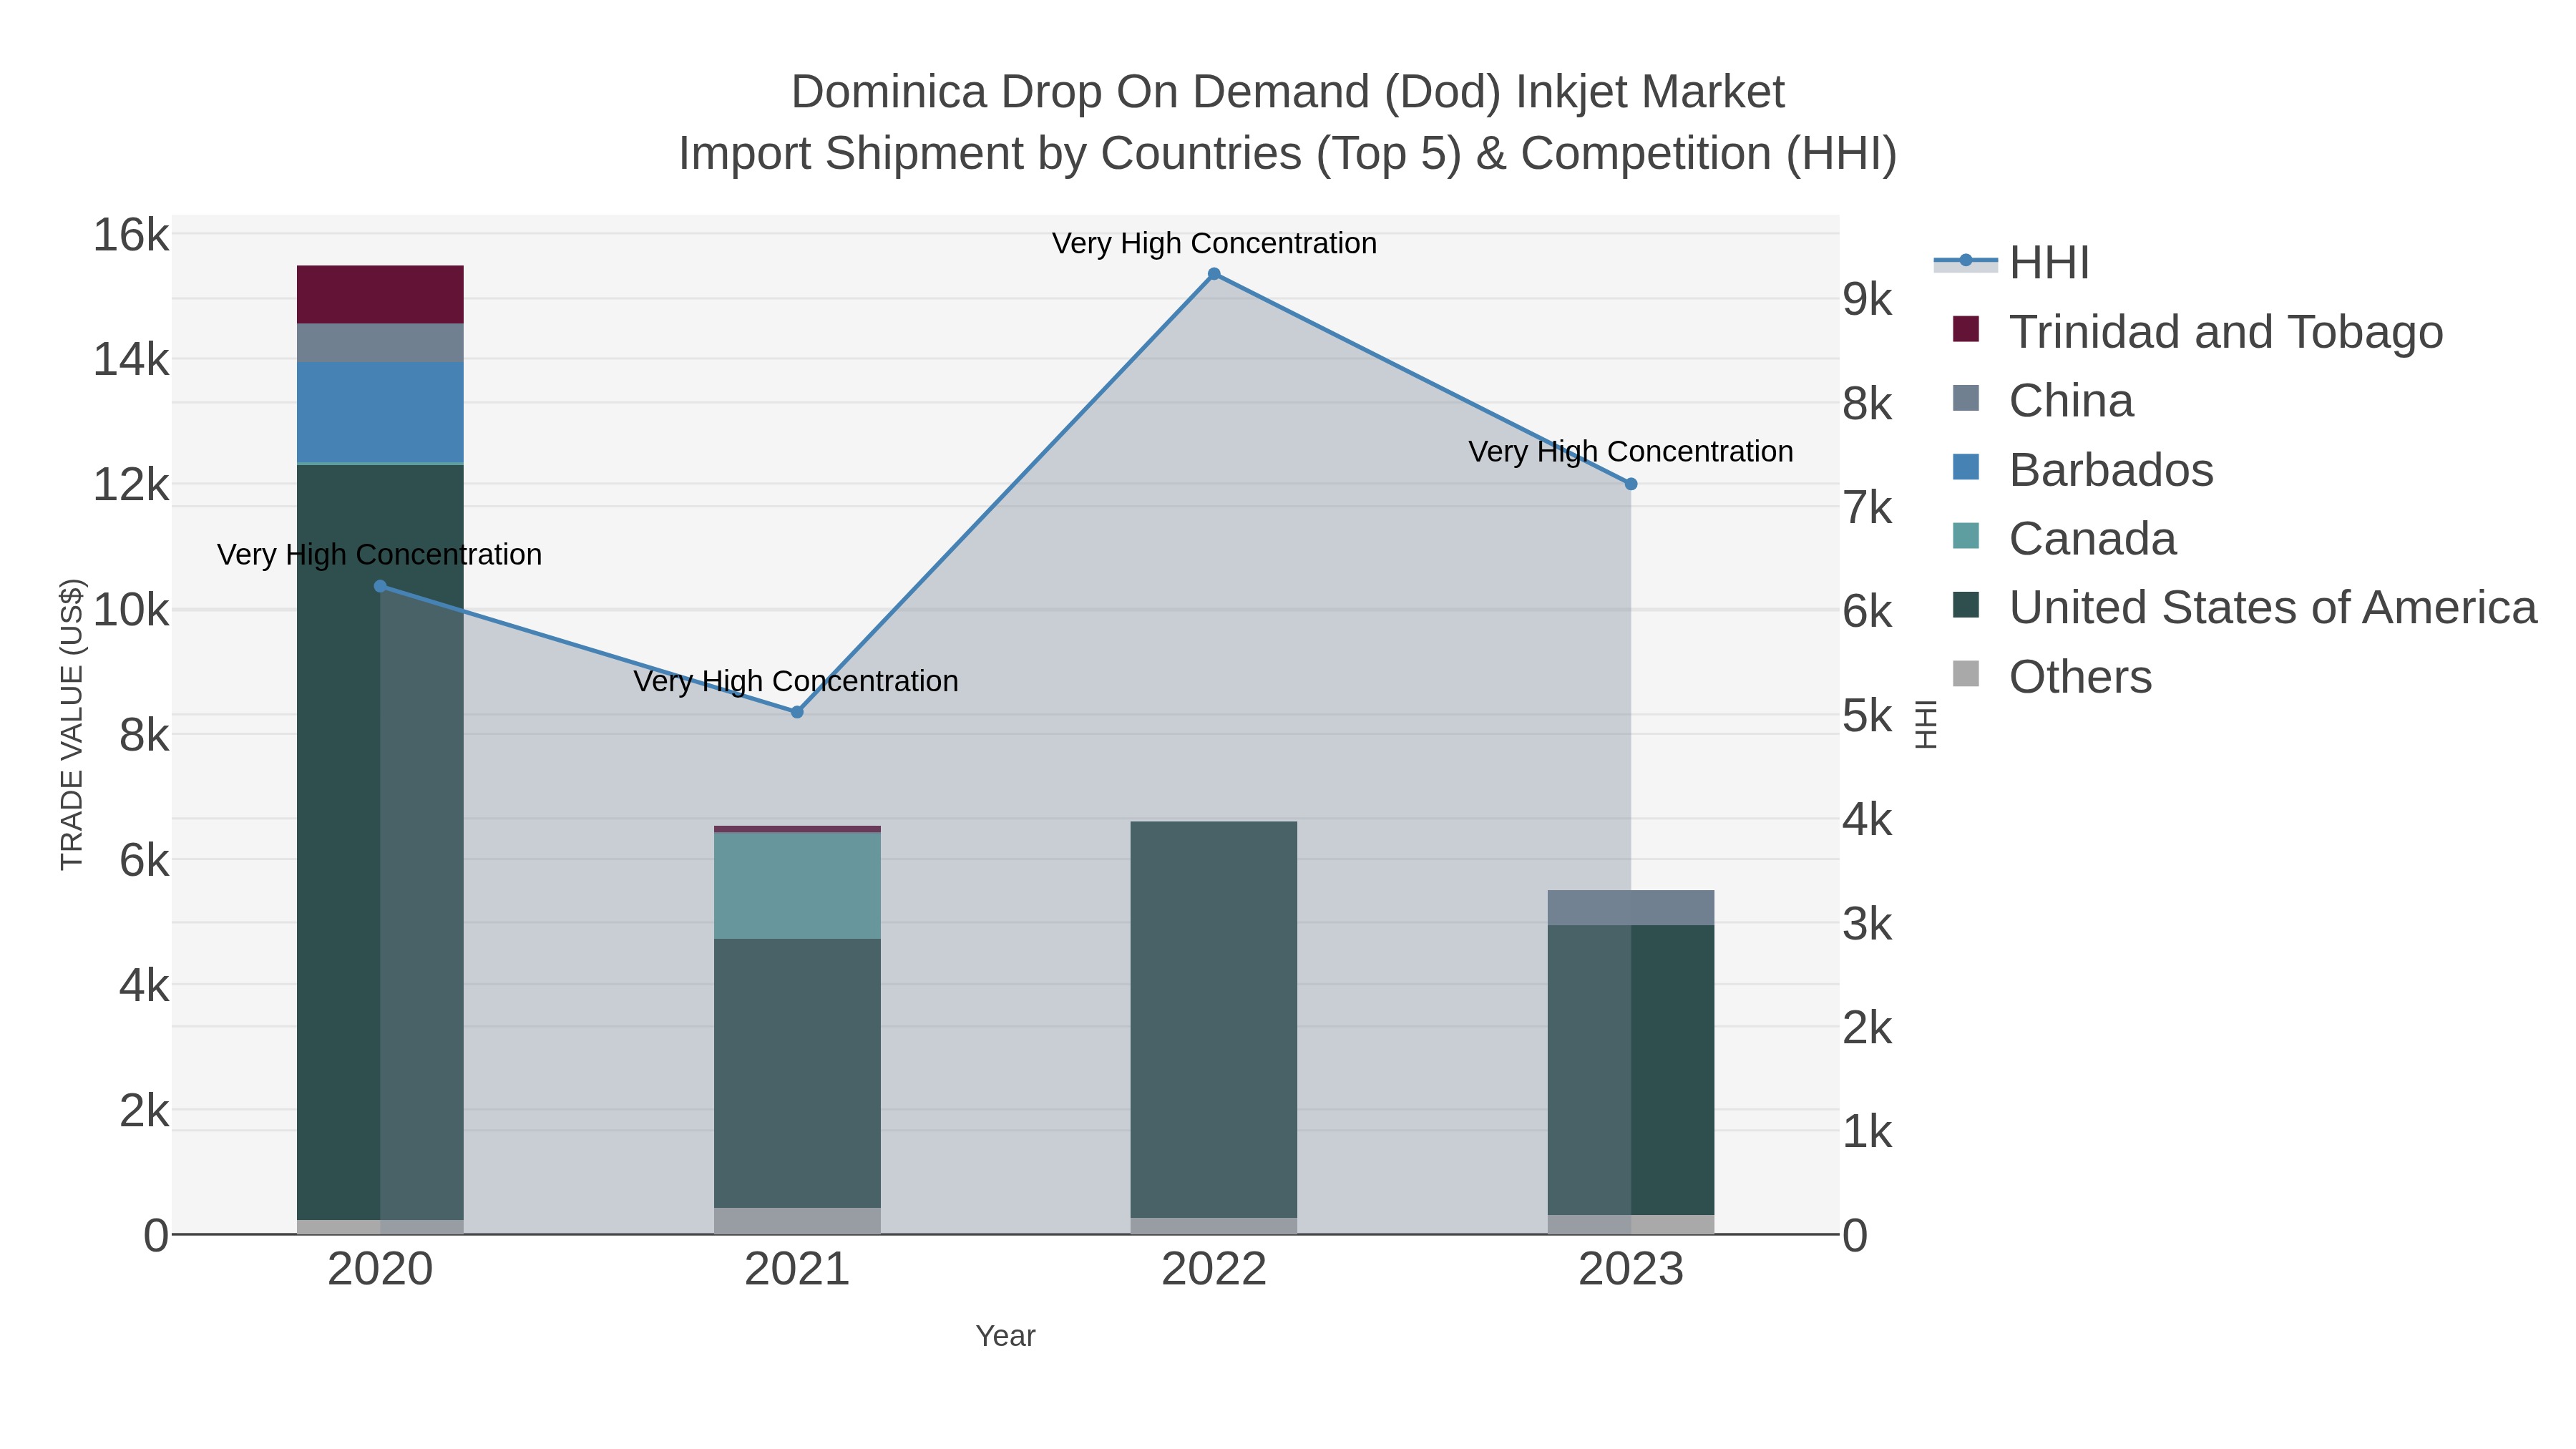Click the 2020 x-axis label
This screenshot has height=1449, width=2576.
[x=380, y=1270]
